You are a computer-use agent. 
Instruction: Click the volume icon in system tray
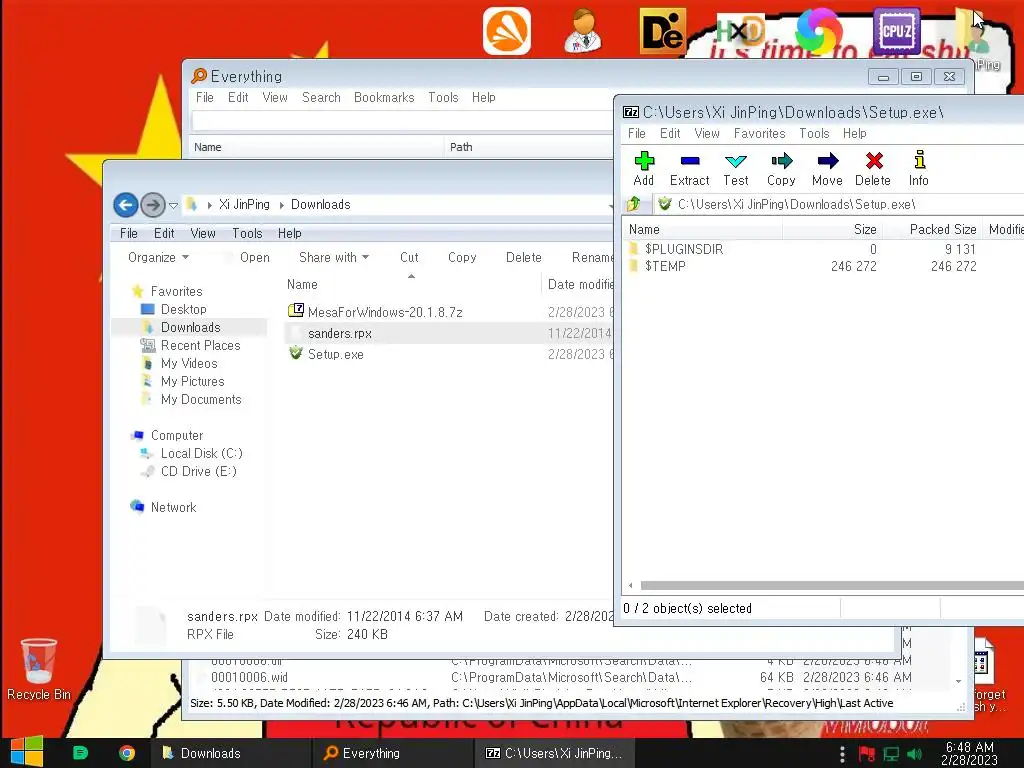[915, 754]
